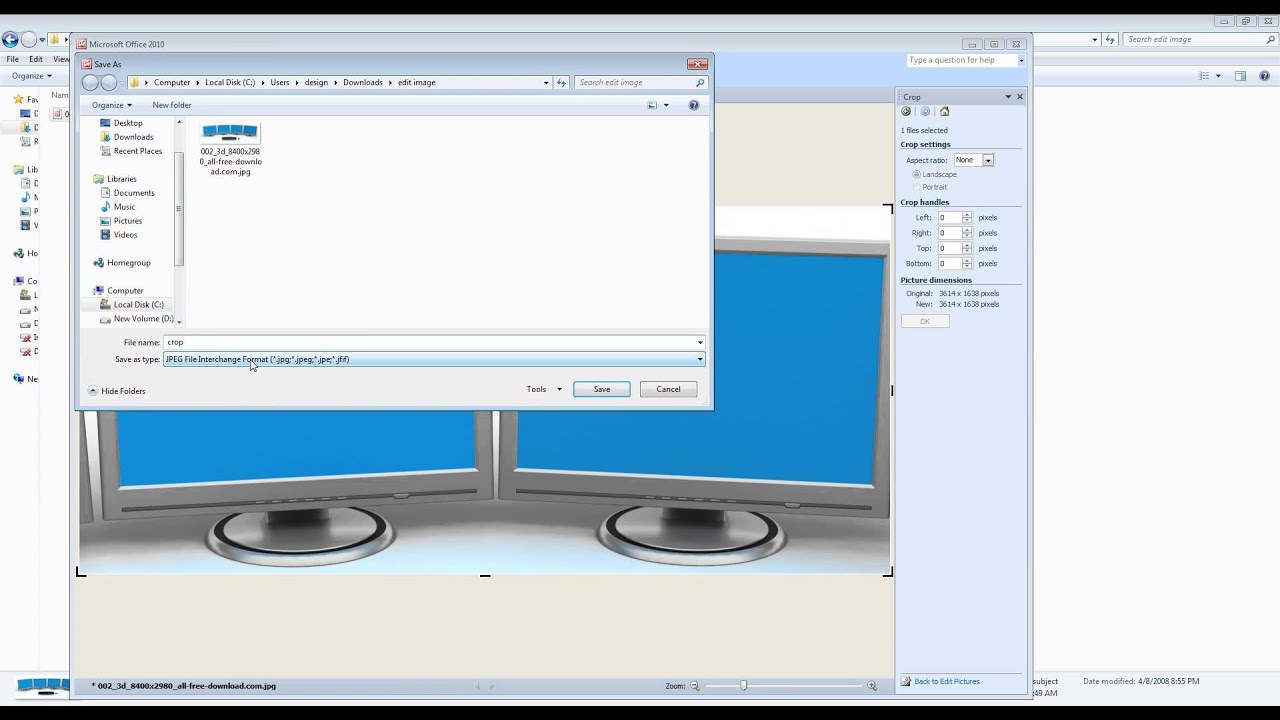1280x720 pixels.
Task: Go forward in Save As dialog
Action: 109,83
